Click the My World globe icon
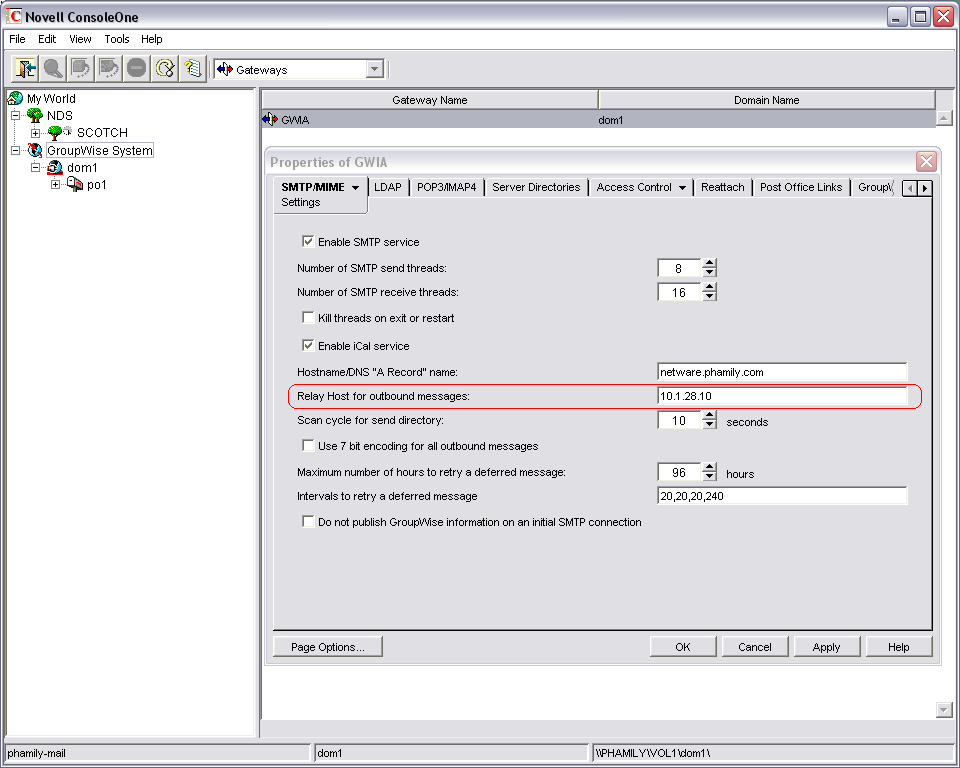The height and width of the screenshot is (768, 960). (x=15, y=99)
